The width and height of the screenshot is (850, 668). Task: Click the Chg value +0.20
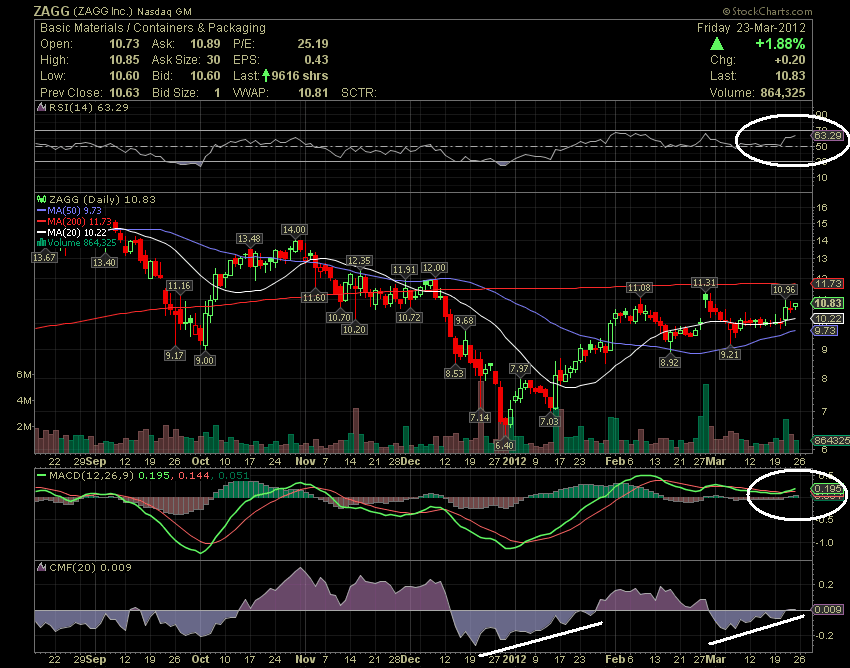pos(790,60)
